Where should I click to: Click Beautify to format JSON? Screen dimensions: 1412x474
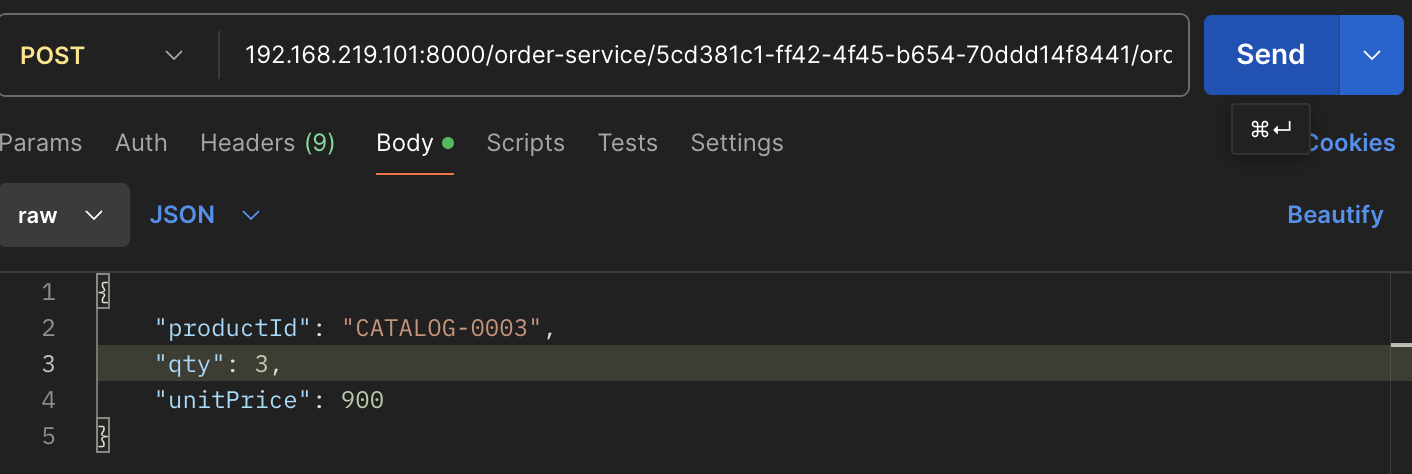click(1335, 215)
